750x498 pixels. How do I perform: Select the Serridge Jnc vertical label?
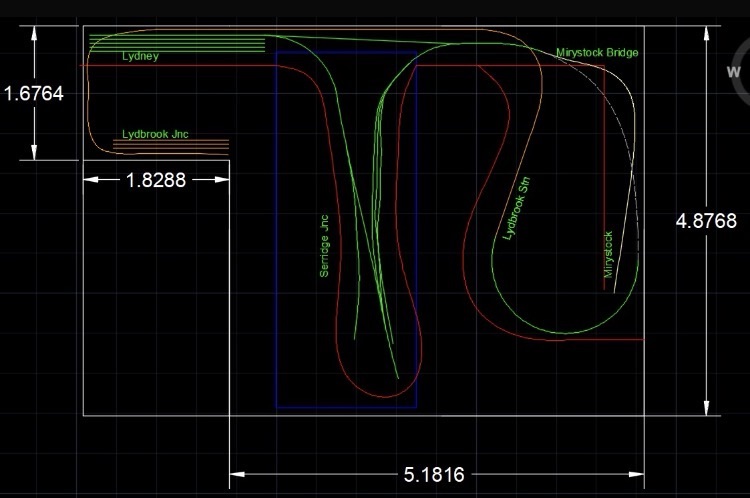(x=324, y=243)
